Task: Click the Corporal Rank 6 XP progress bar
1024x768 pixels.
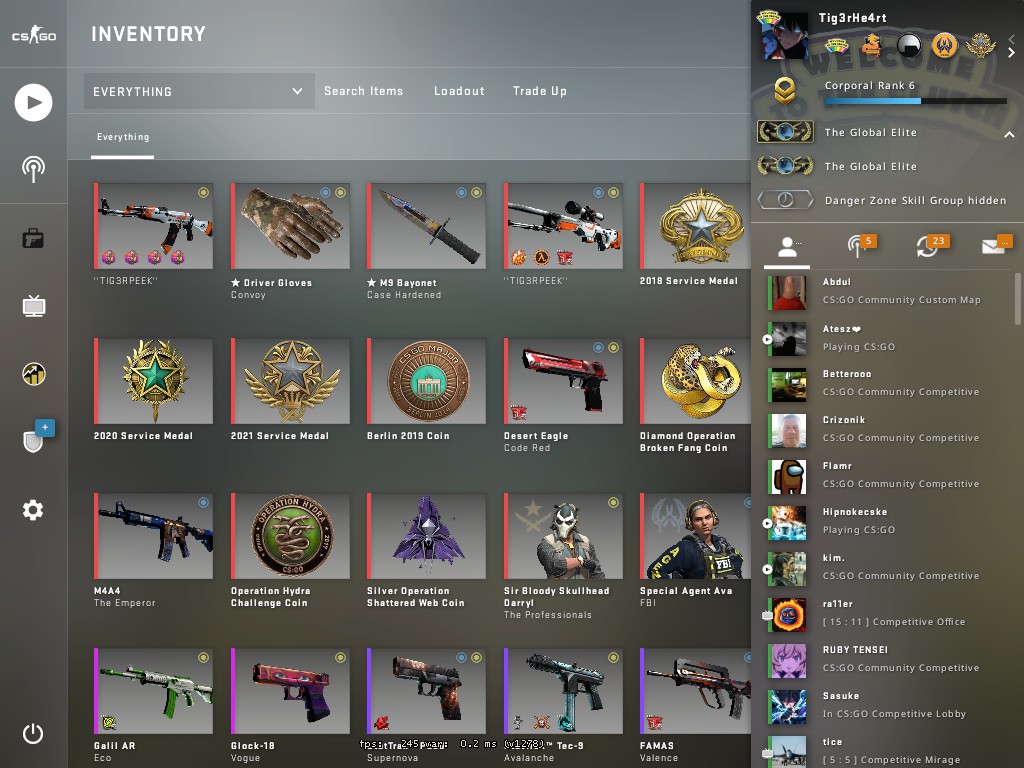Action: pyautogui.click(x=915, y=101)
